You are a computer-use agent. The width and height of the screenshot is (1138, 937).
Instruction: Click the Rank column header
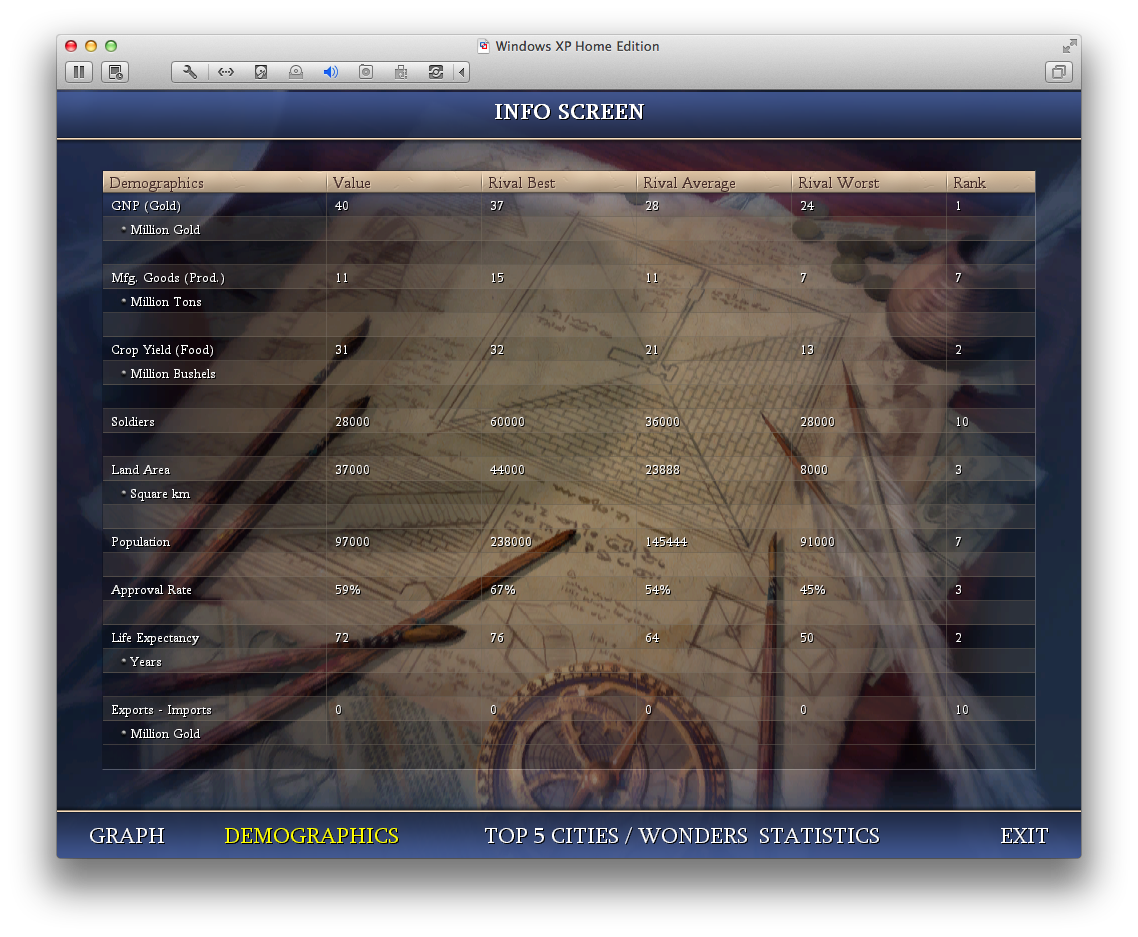(x=969, y=183)
